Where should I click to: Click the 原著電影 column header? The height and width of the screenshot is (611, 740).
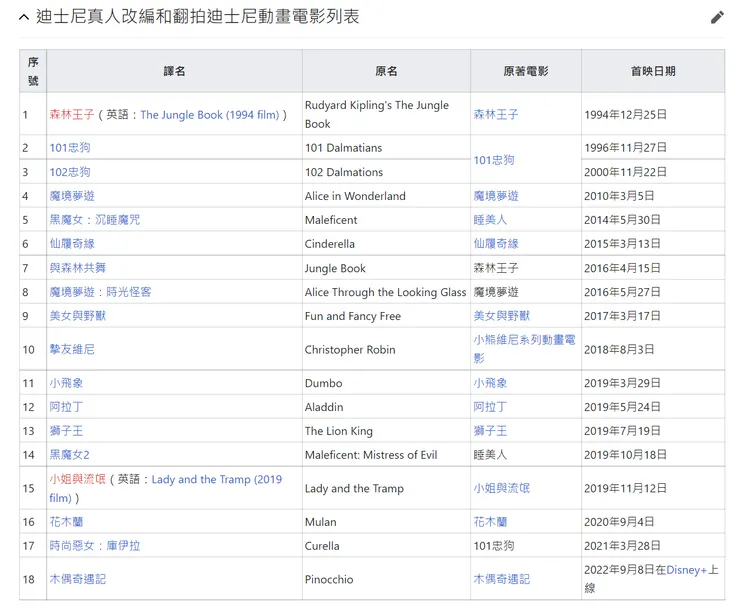526,71
